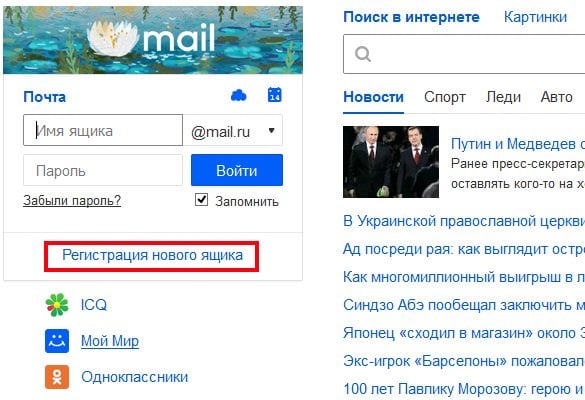Click the text starting 'Ранее пресс-секретар'
Image resolution: width=585 pixels, height=400 pixels.
point(518,164)
